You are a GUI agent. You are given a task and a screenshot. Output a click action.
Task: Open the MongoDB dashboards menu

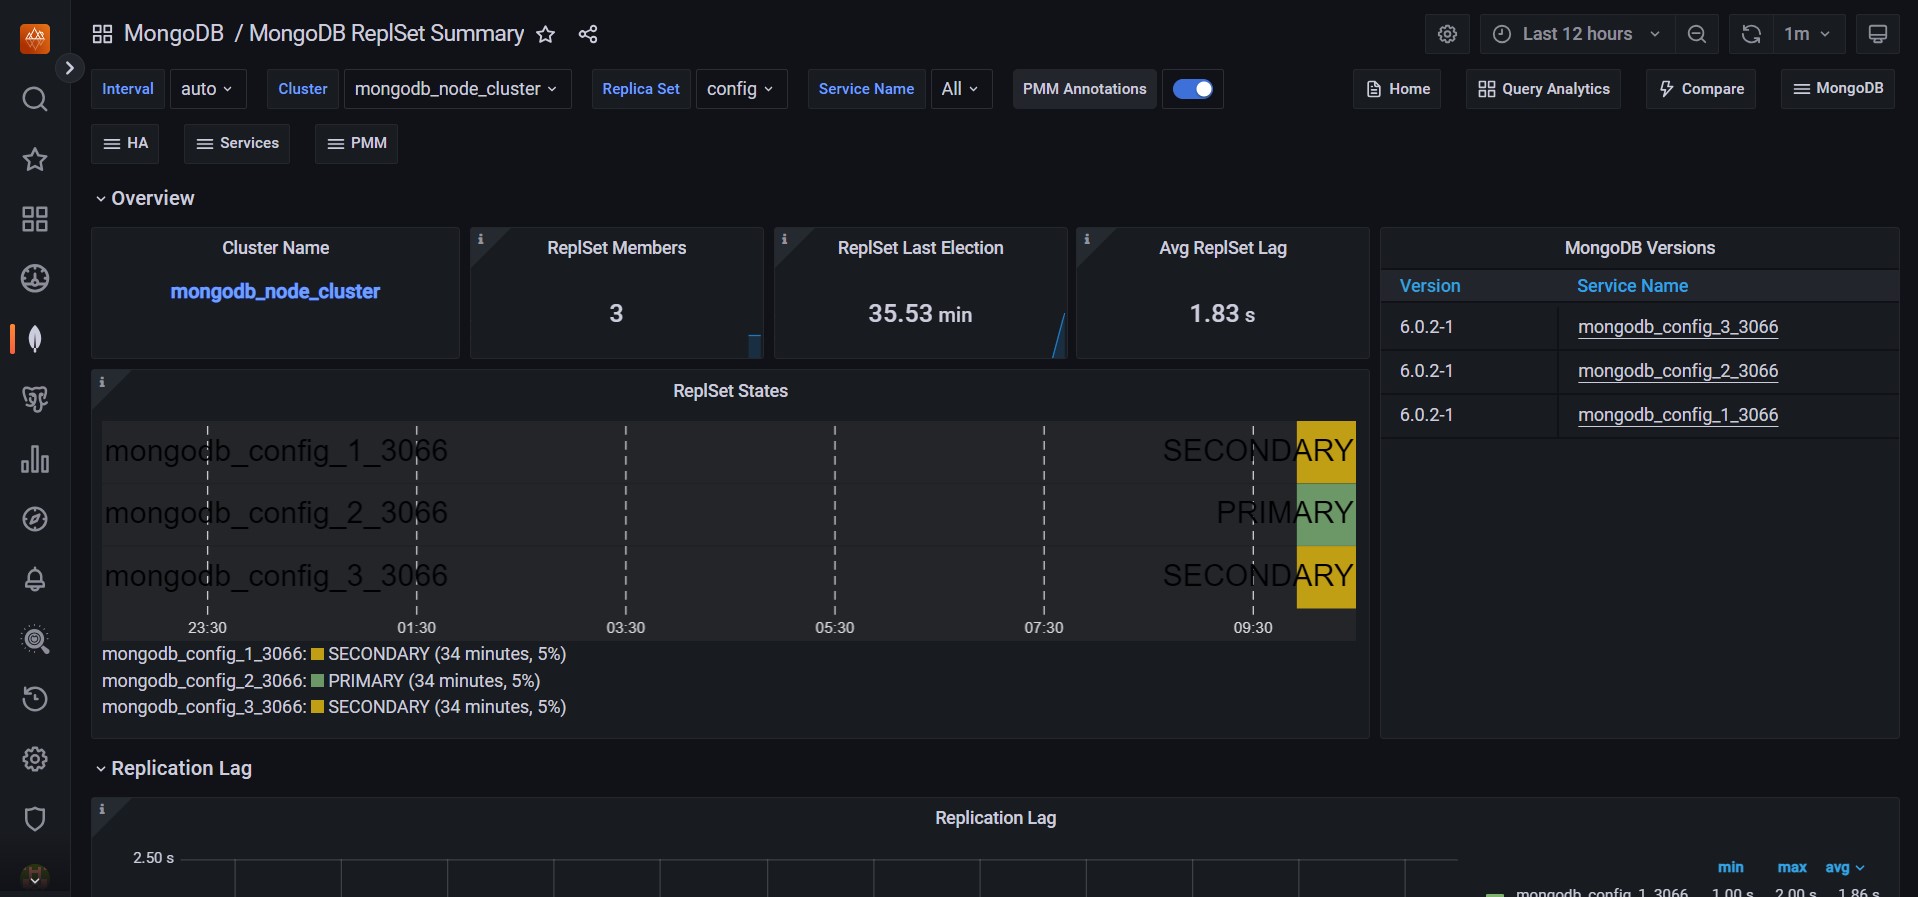1838,89
